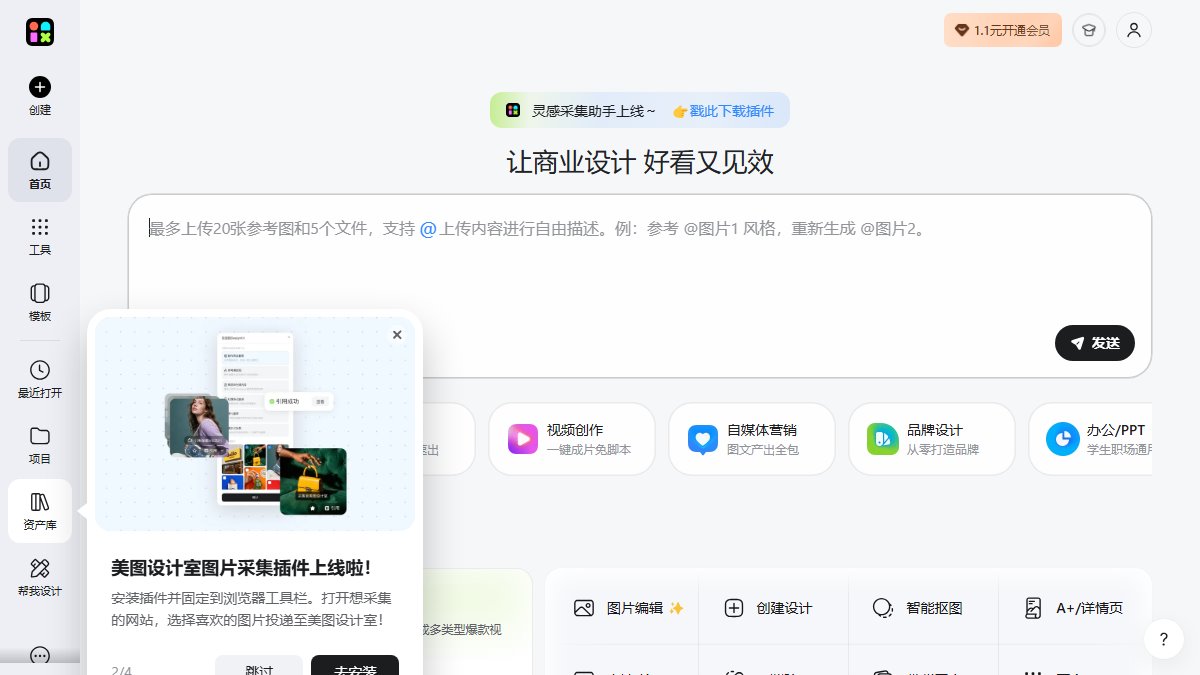Click the 办公/PPT blue pie icon
Screen dimensions: 1200x675
point(1062,439)
